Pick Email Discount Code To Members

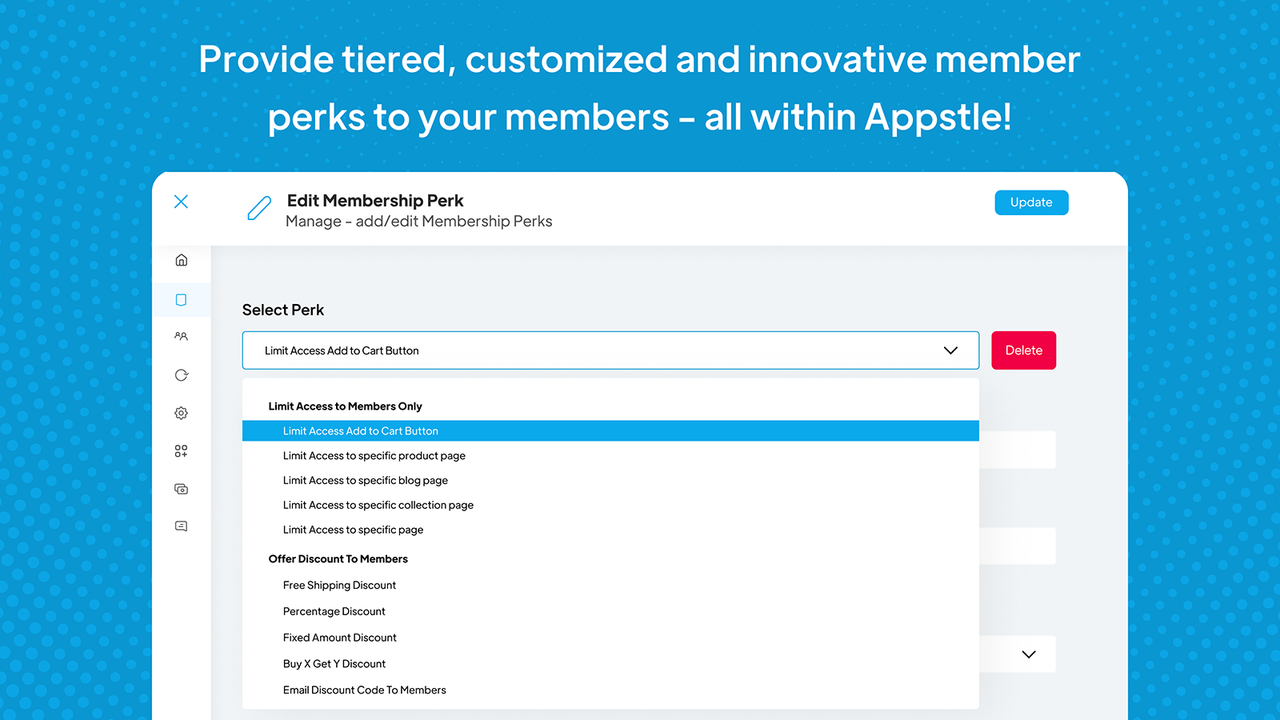[x=365, y=689]
